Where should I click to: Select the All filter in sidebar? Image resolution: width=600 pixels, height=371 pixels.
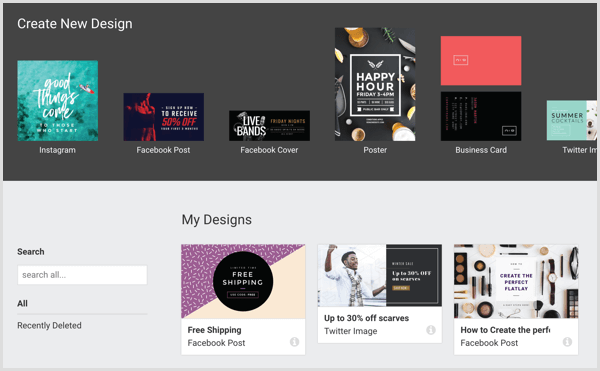(x=23, y=303)
